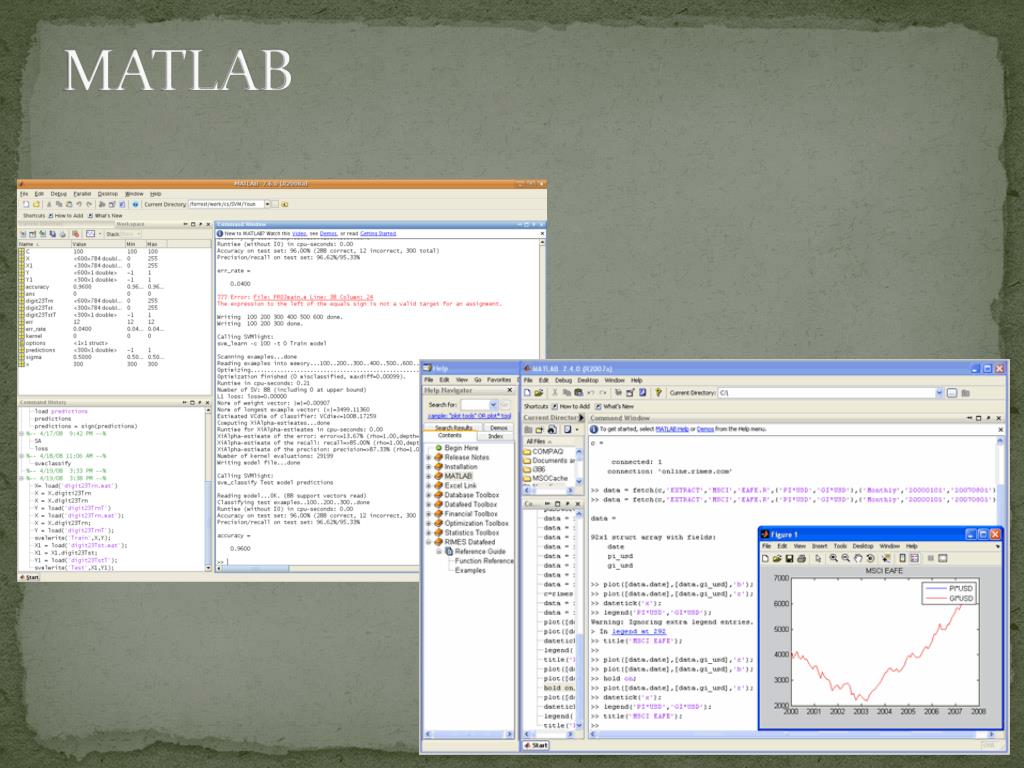Click Insert Legend icon in Figure 1 toolbar

[x=914, y=558]
